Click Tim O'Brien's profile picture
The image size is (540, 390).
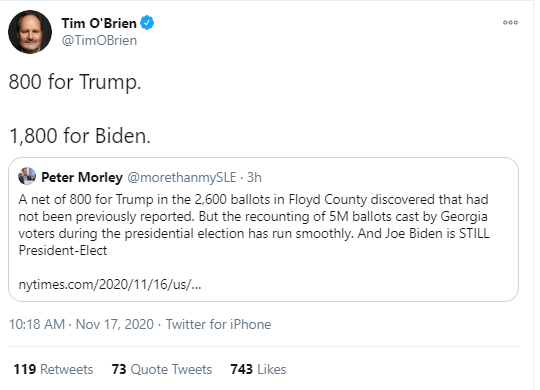tap(30, 32)
